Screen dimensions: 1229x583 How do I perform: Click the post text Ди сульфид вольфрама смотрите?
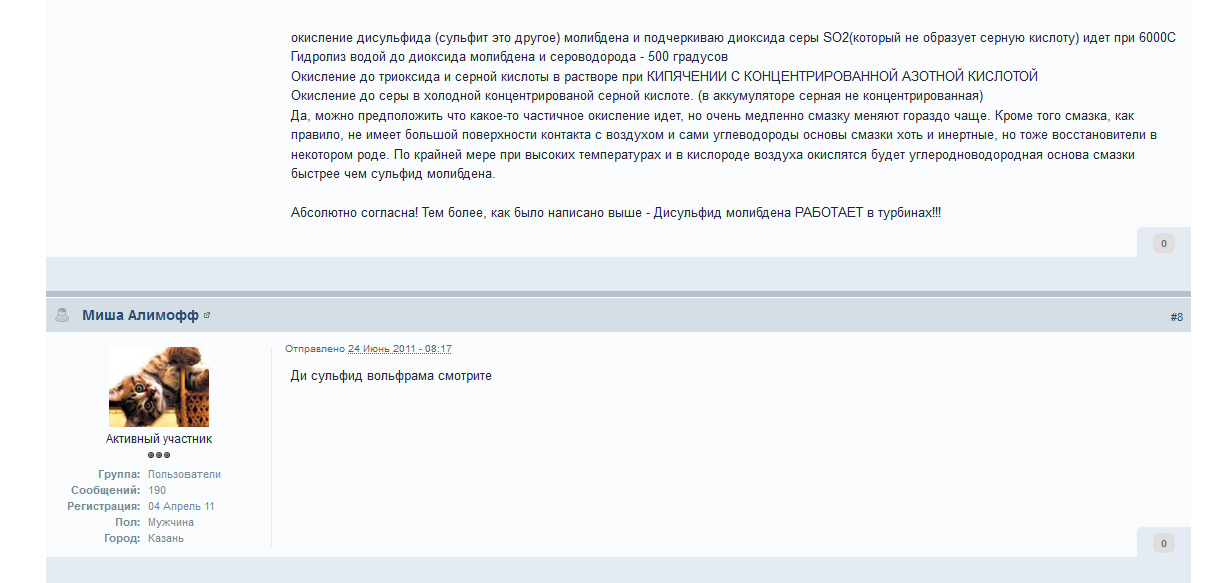coord(391,376)
